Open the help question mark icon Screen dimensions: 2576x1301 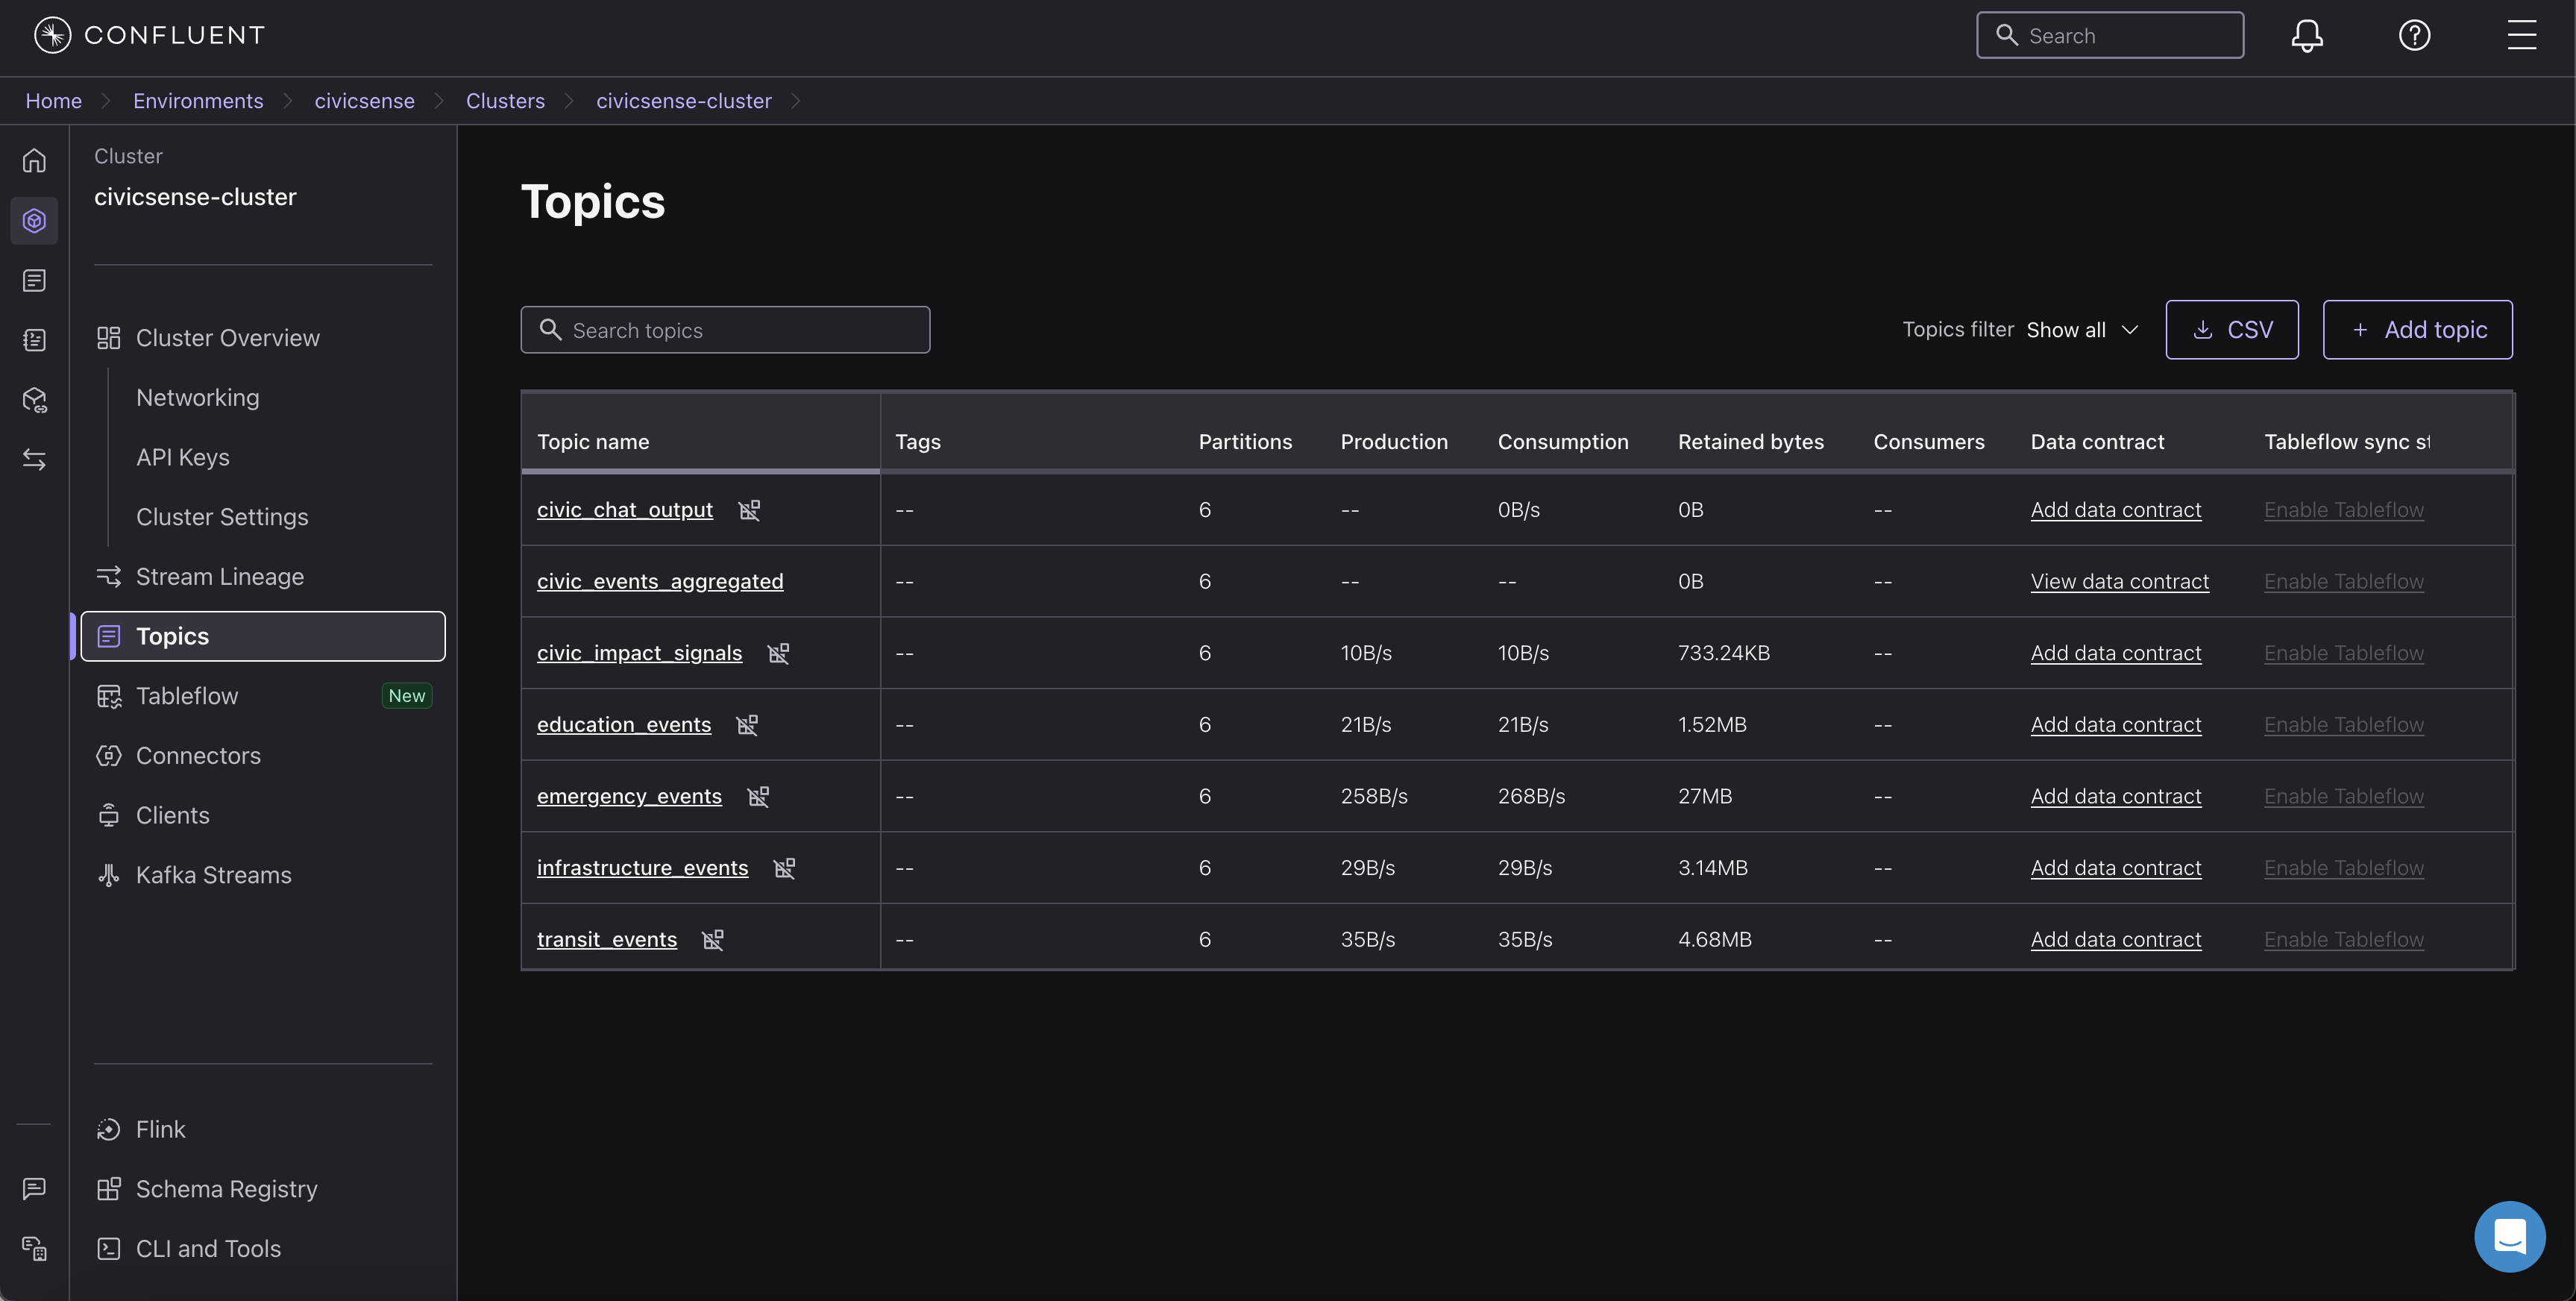click(x=2414, y=36)
